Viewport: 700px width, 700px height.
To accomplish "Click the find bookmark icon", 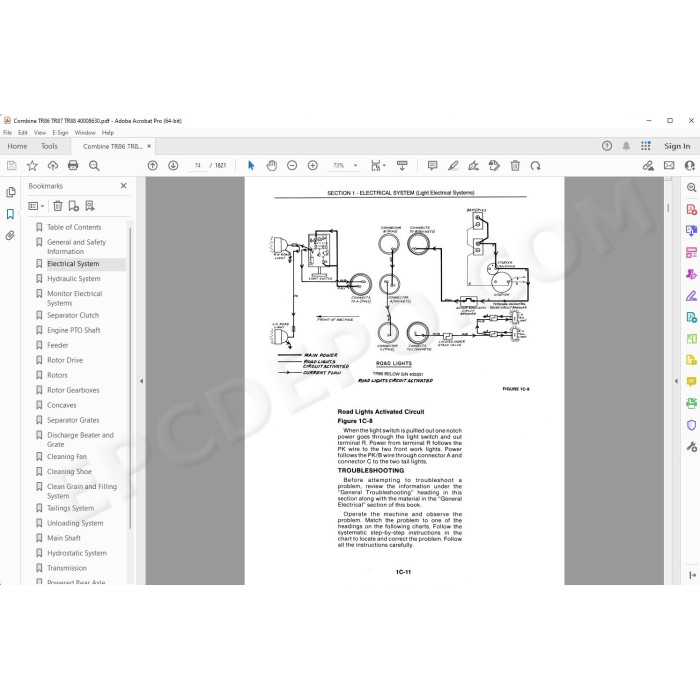I will point(90,206).
